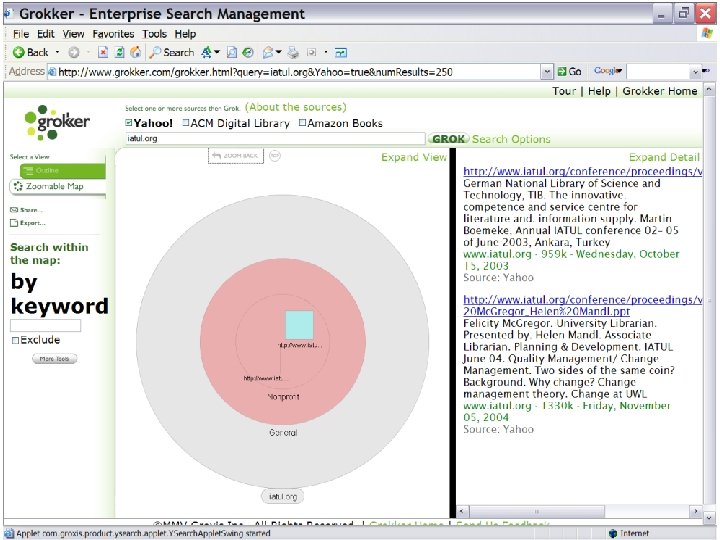Switch to the Outline view
Viewport: 720px width, 540px height.
pyautogui.click(x=62, y=170)
